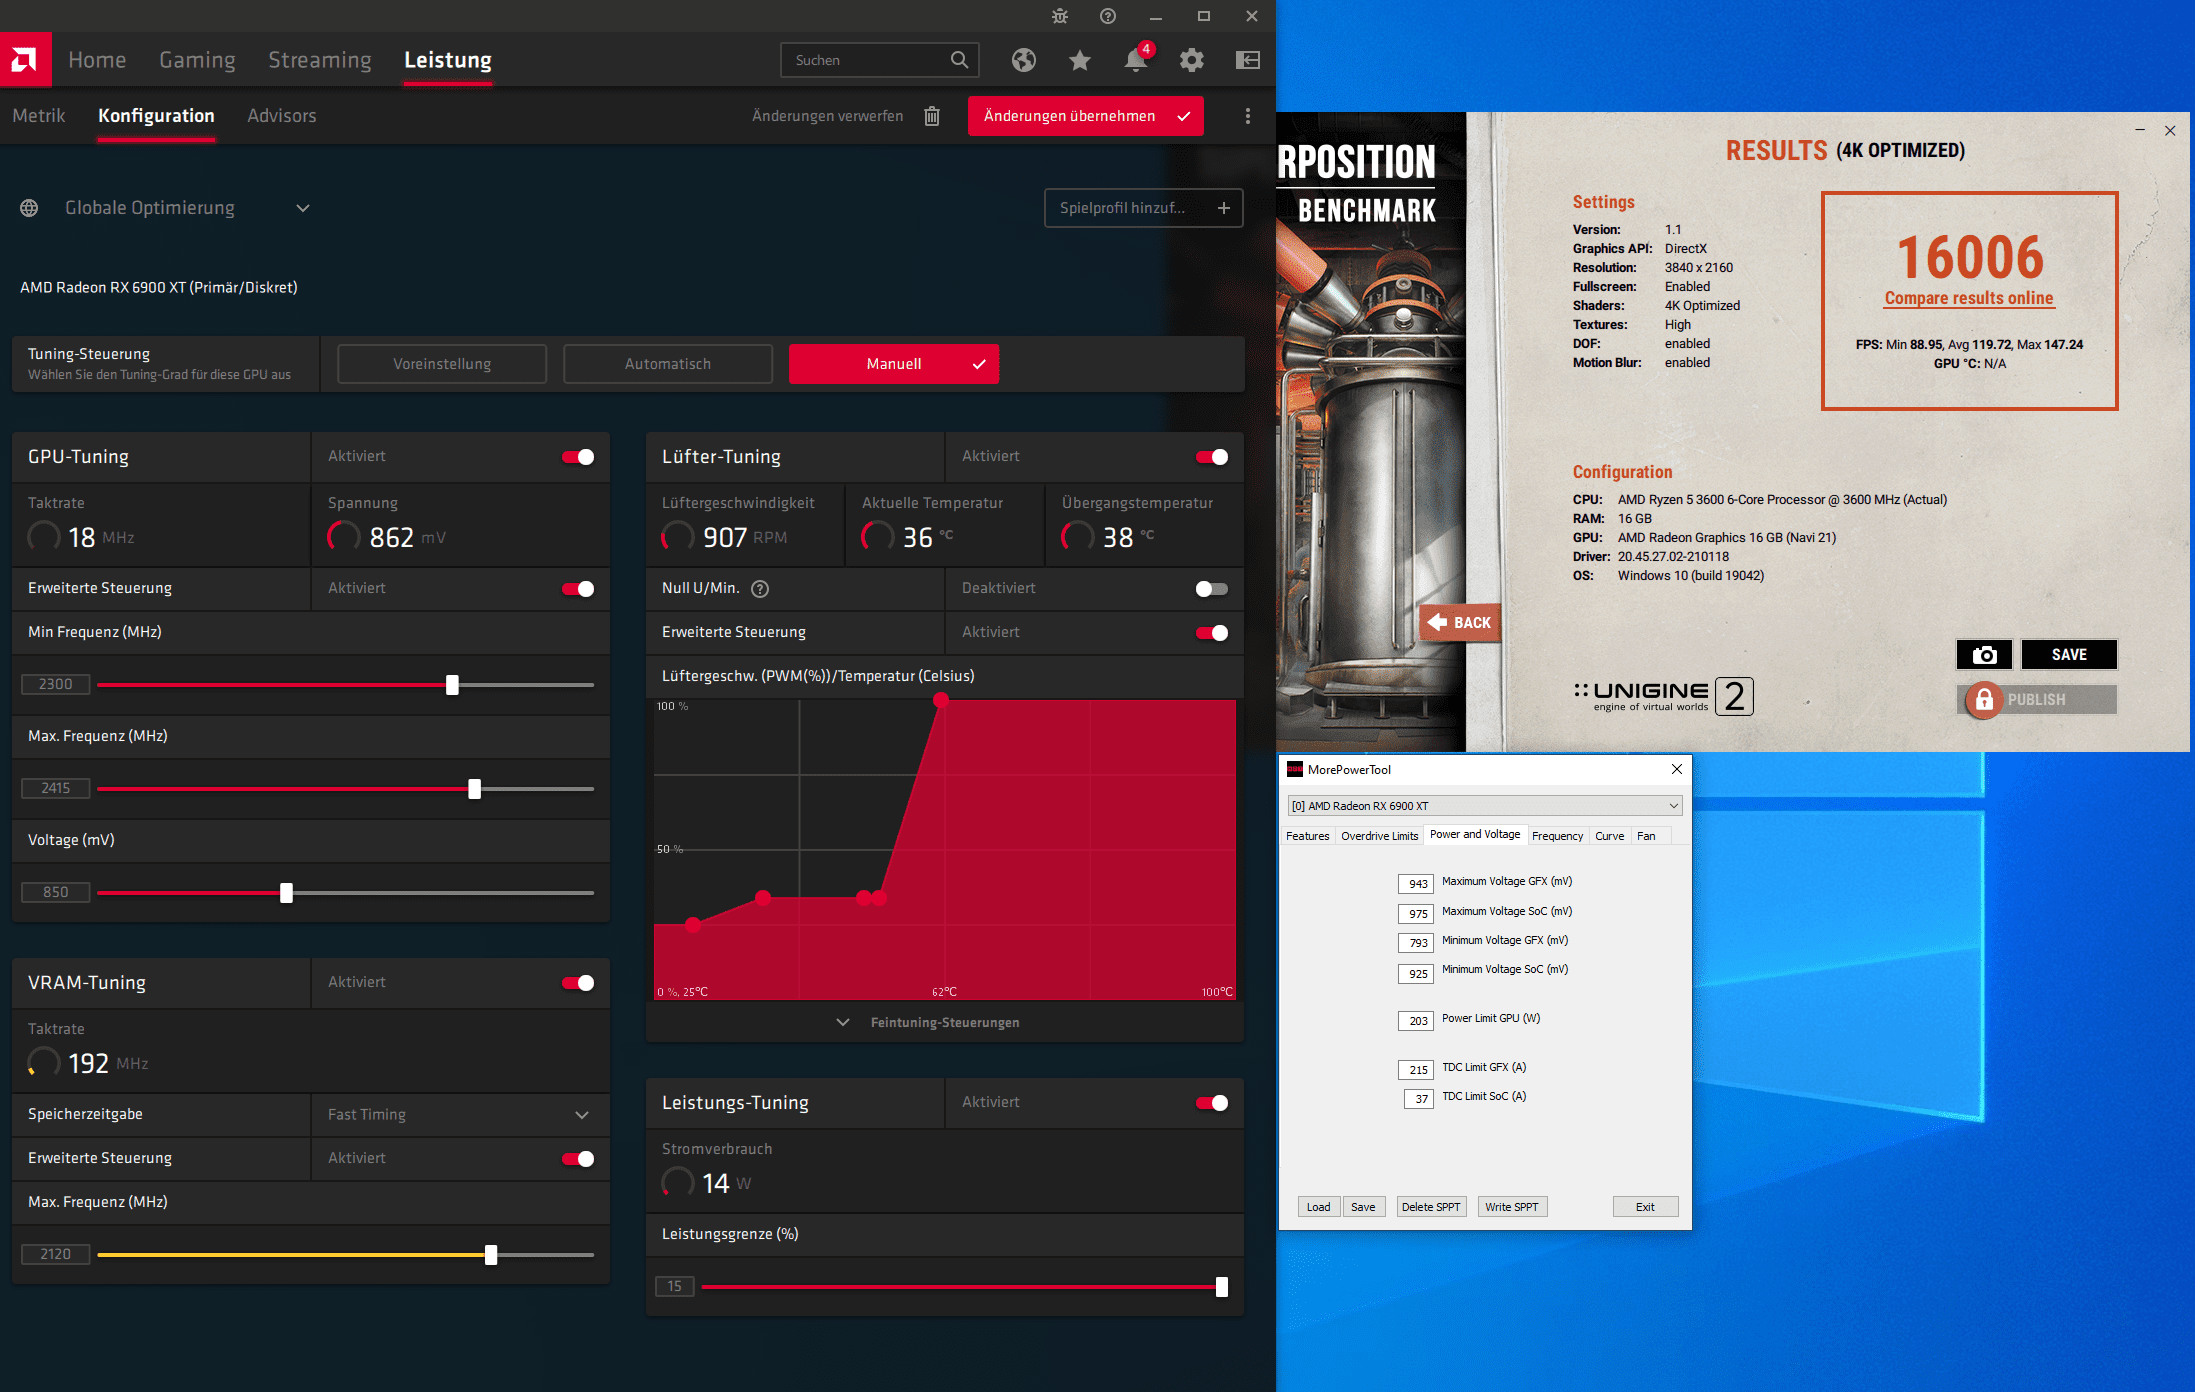The height and width of the screenshot is (1392, 2195).
Task: Click the trash icon to discard changes
Action: [932, 116]
